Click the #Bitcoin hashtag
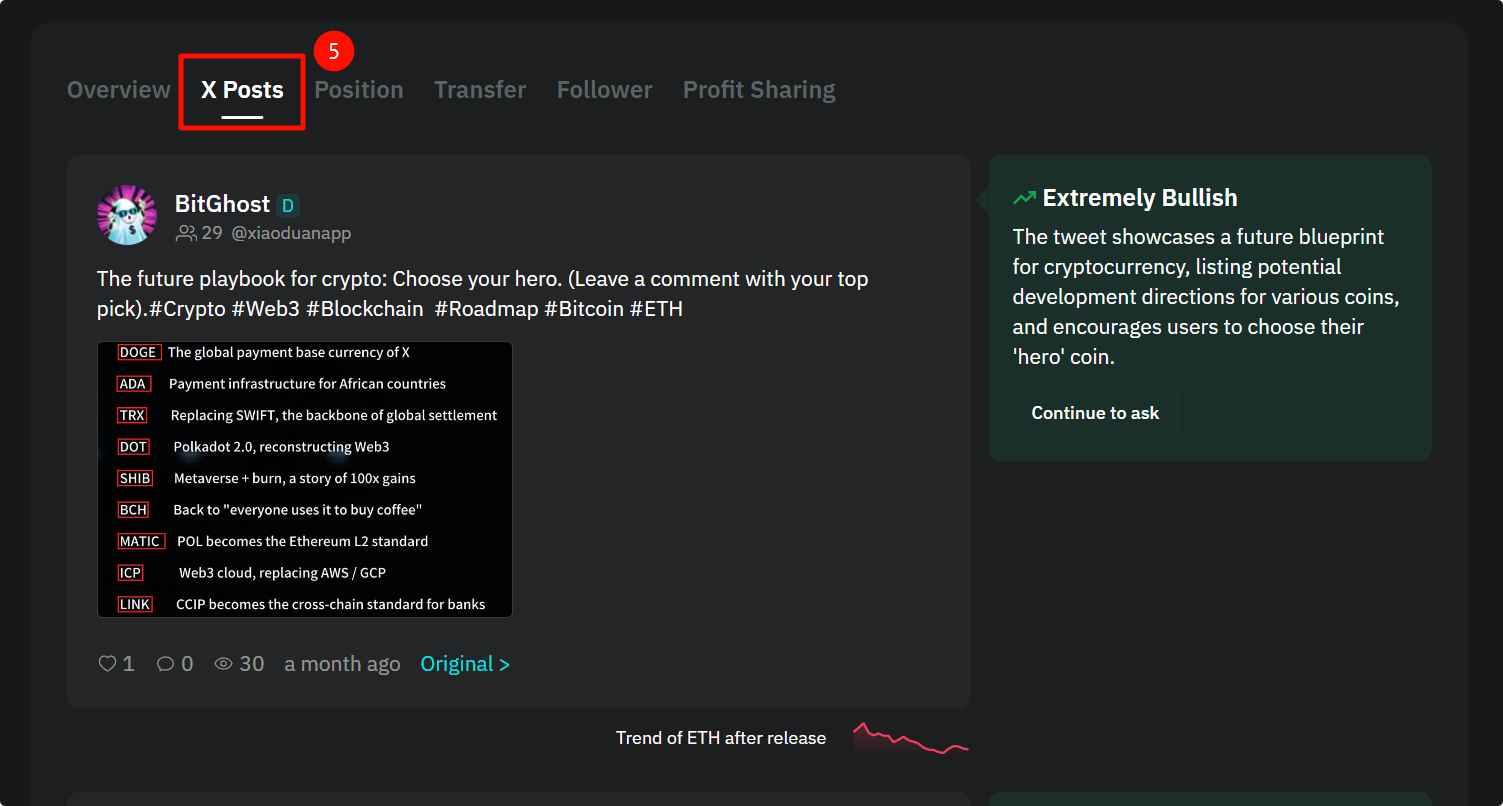Viewport: 1503px width, 806px height. point(584,309)
